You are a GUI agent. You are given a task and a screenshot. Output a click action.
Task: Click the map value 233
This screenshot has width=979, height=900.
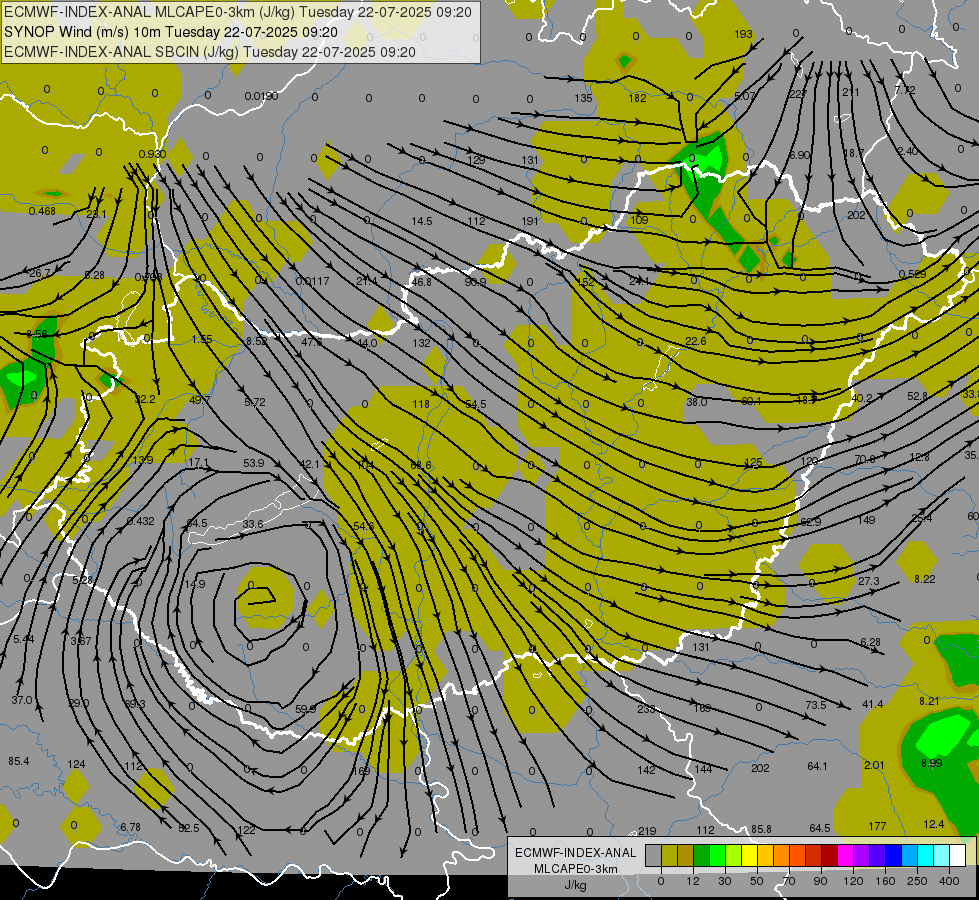[646, 709]
